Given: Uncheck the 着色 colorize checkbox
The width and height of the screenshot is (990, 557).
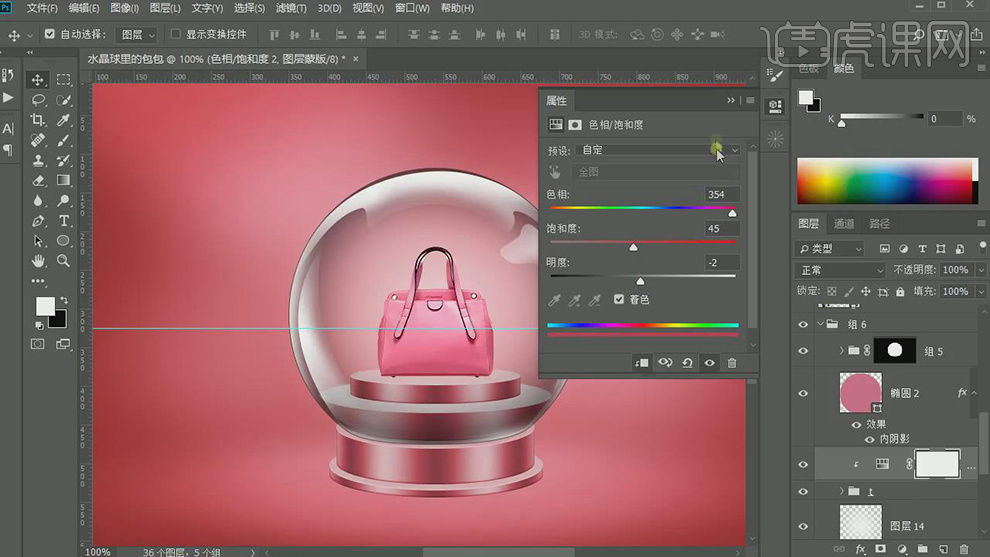Looking at the screenshot, I should 619,299.
